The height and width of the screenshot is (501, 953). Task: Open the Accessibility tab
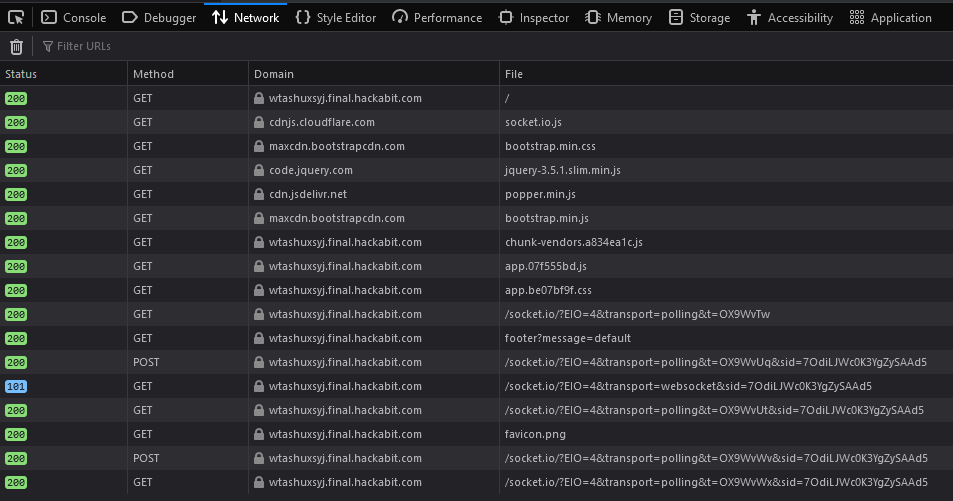(x=789, y=17)
